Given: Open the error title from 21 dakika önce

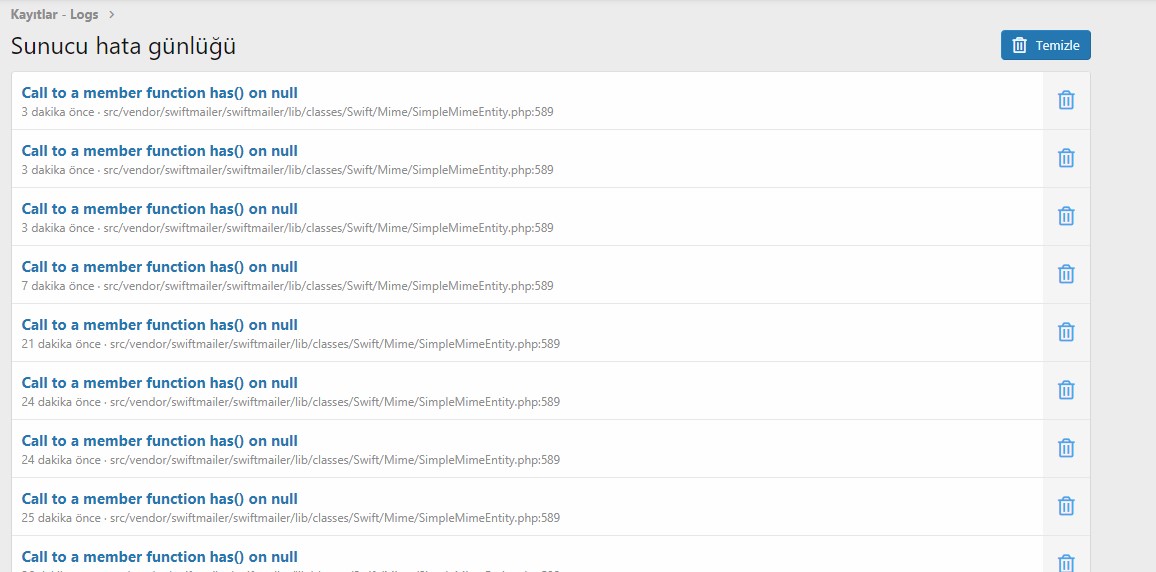Looking at the screenshot, I should tap(160, 325).
